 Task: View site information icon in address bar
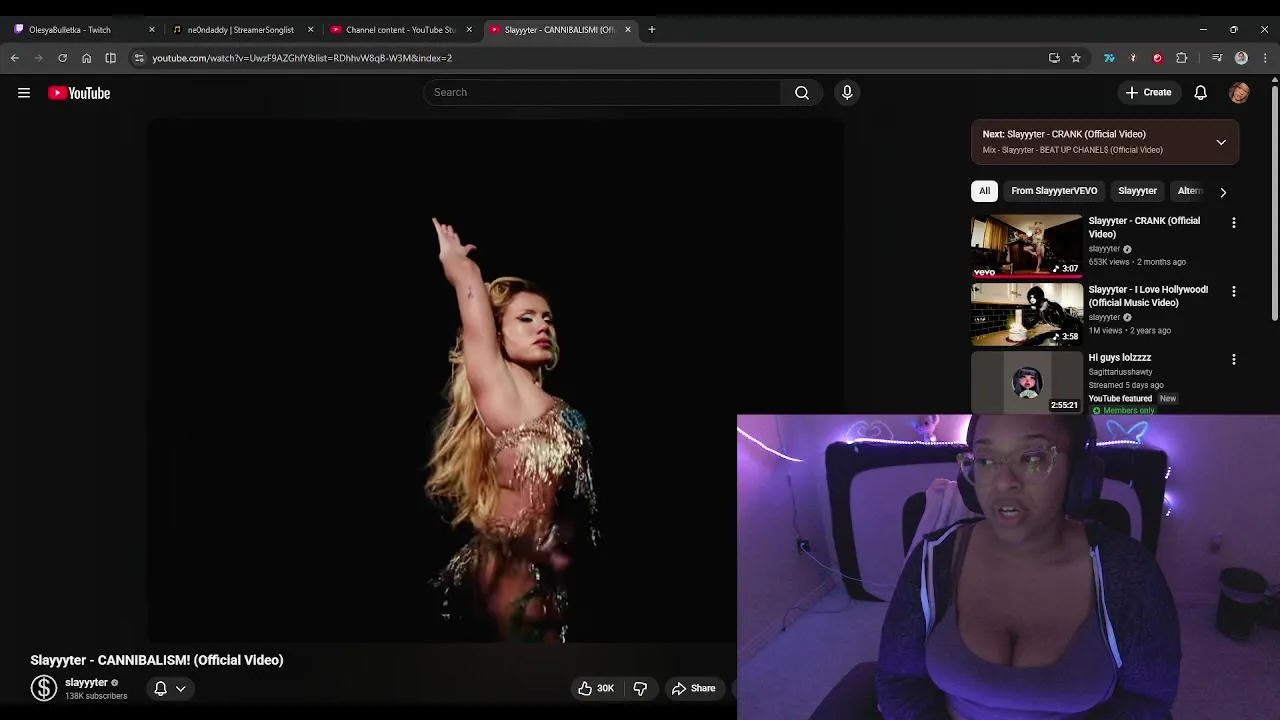pos(139,58)
